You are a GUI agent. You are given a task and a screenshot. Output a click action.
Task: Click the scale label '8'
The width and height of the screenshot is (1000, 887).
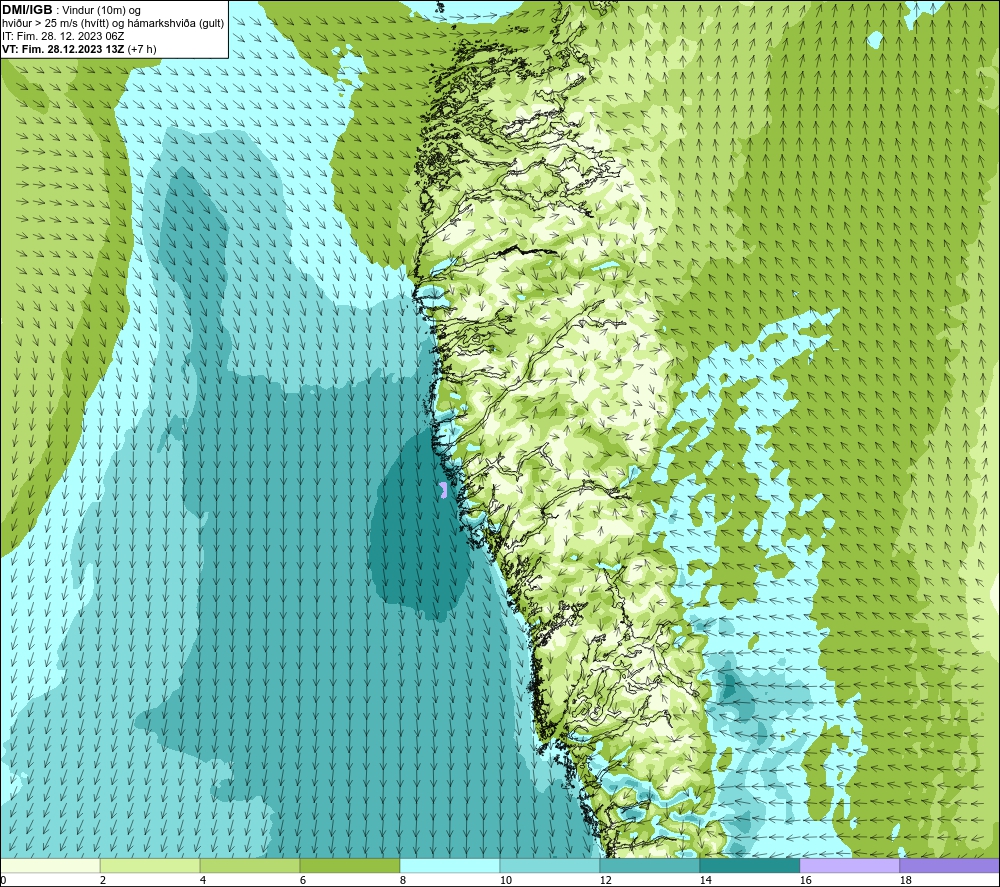tap(403, 881)
